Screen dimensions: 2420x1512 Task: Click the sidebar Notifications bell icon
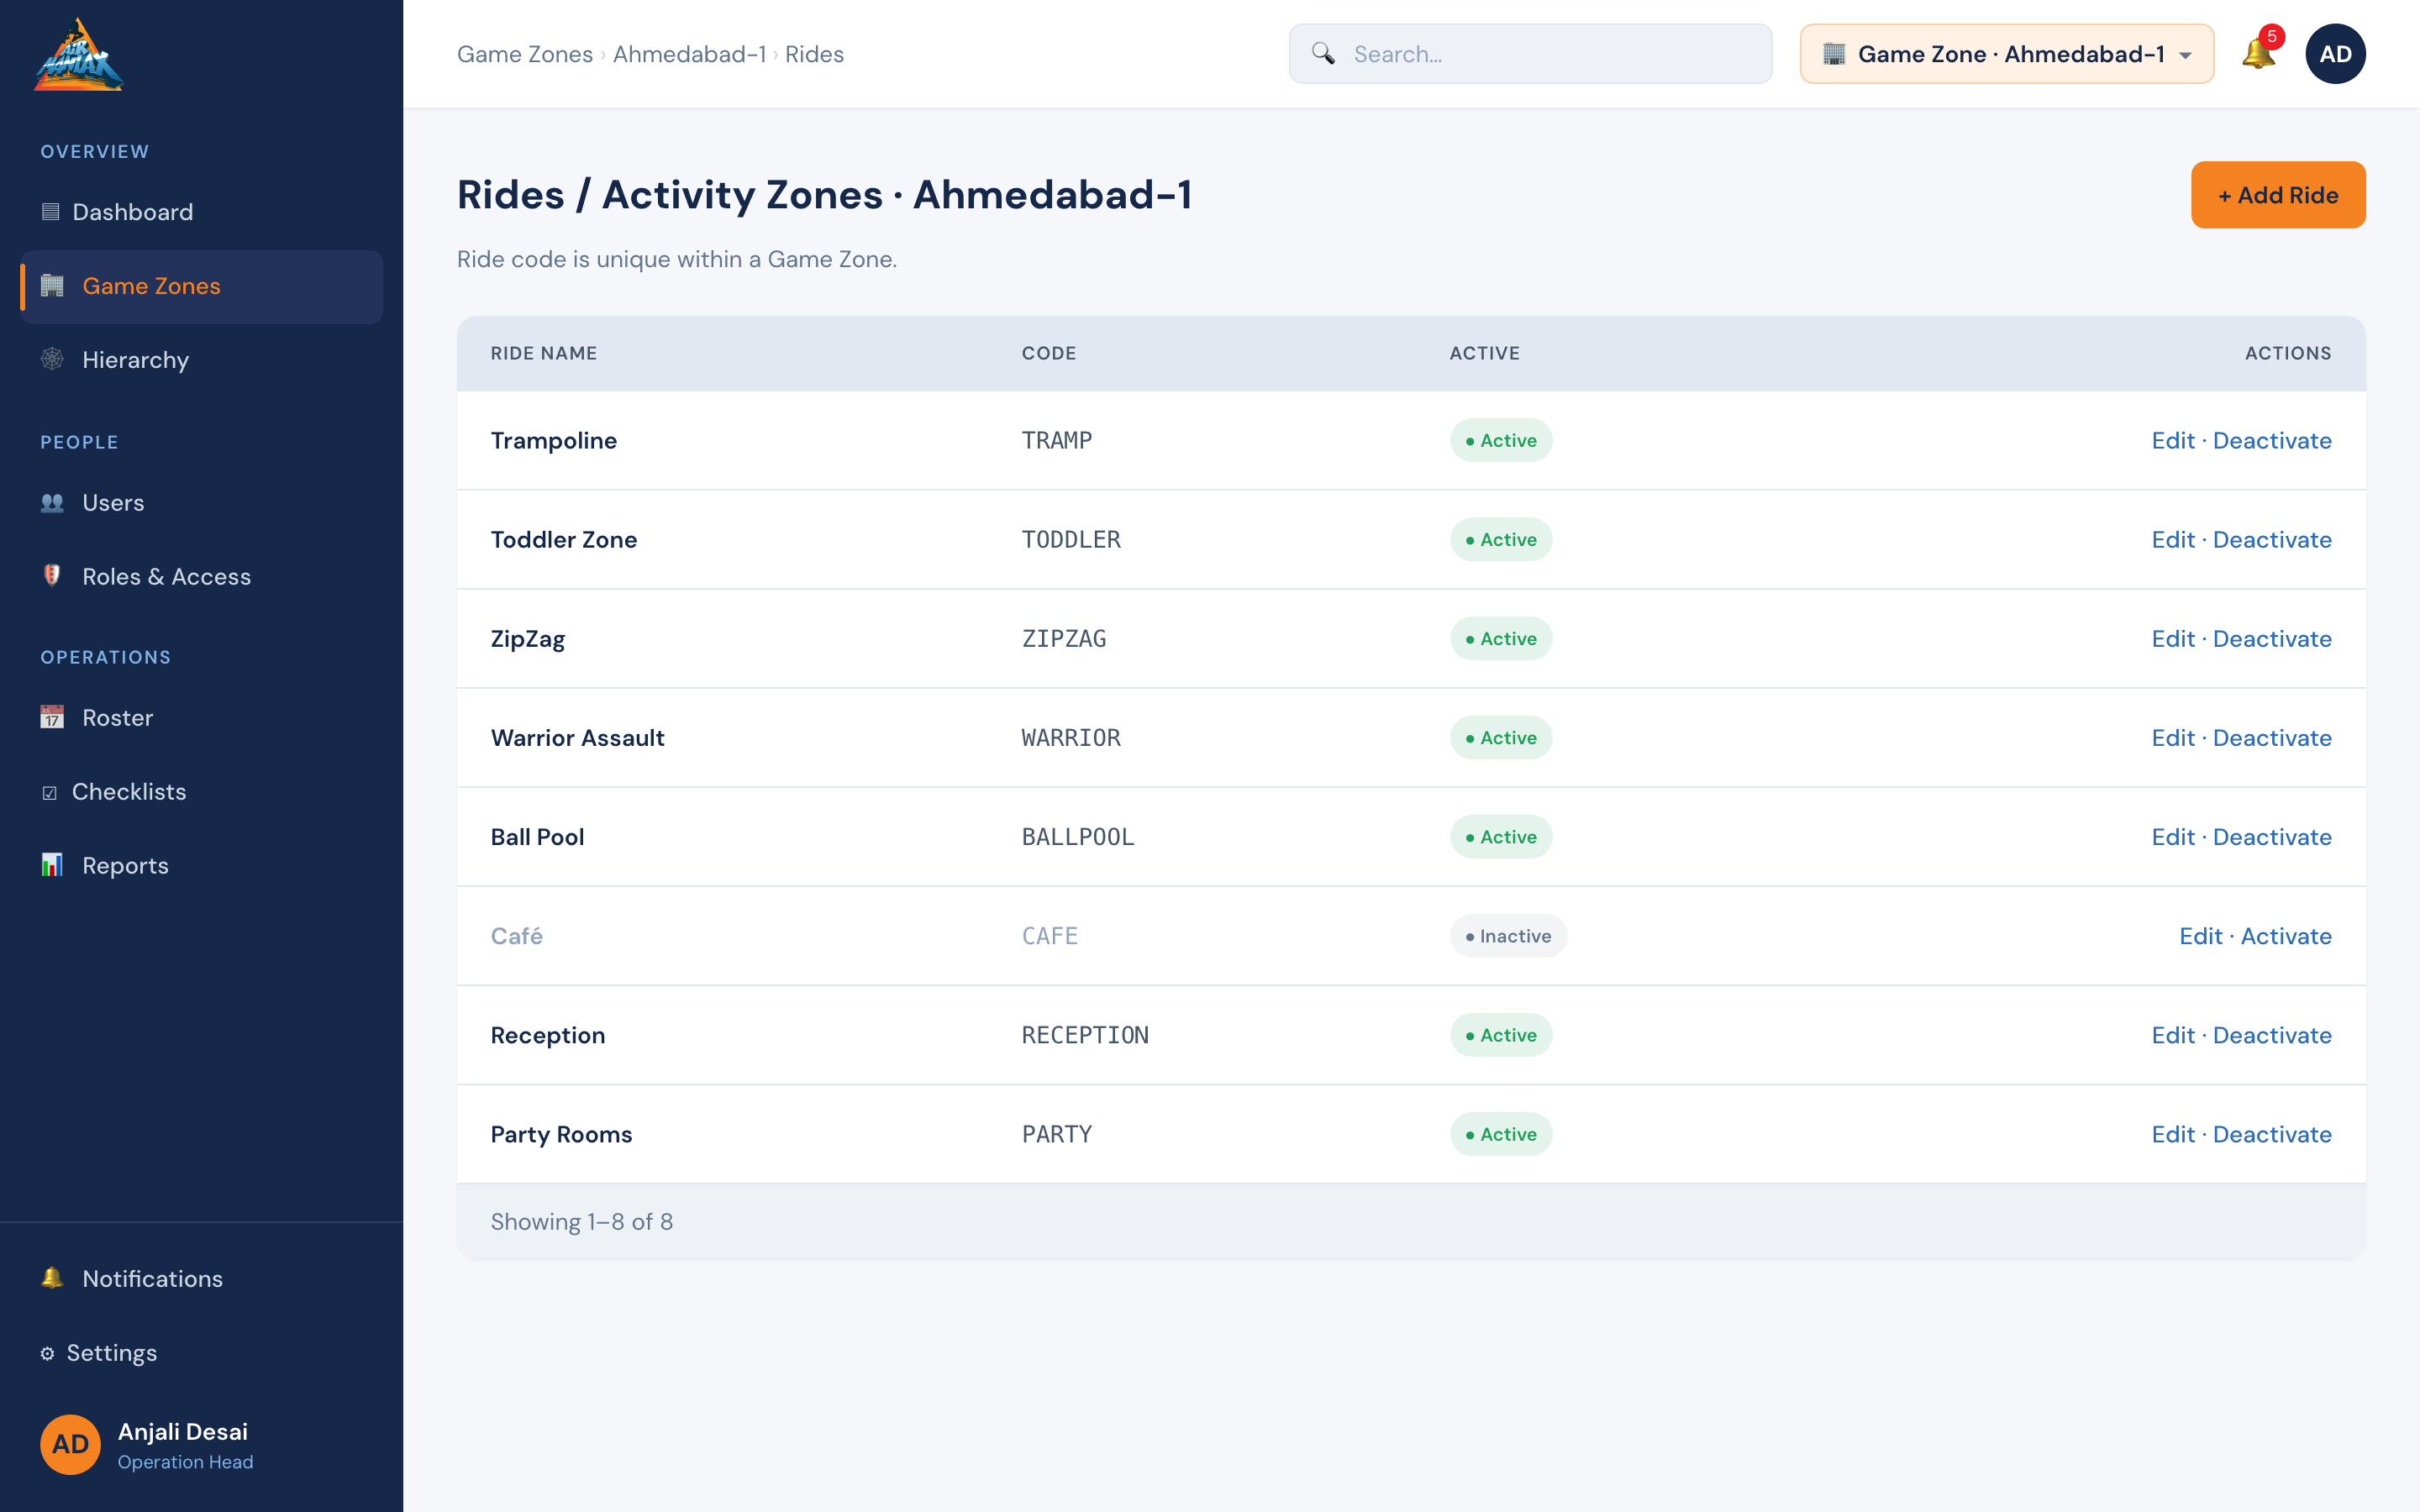click(52, 1278)
